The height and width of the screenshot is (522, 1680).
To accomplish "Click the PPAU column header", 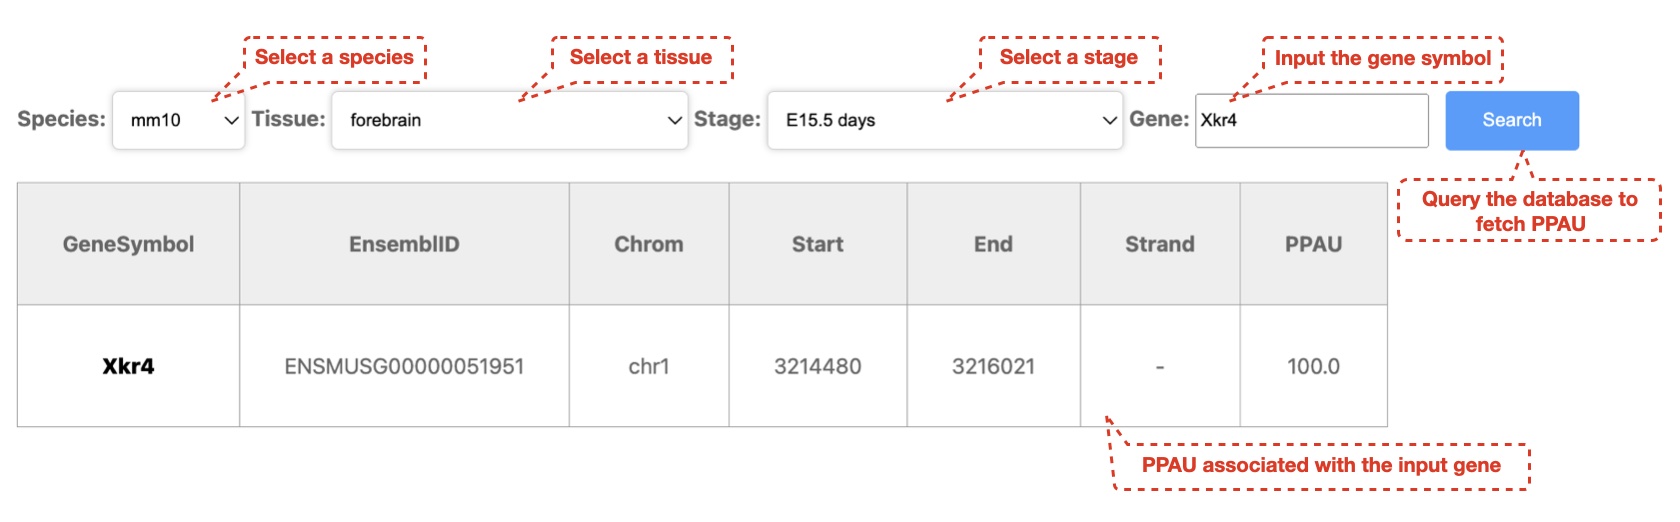I will (x=1313, y=244).
